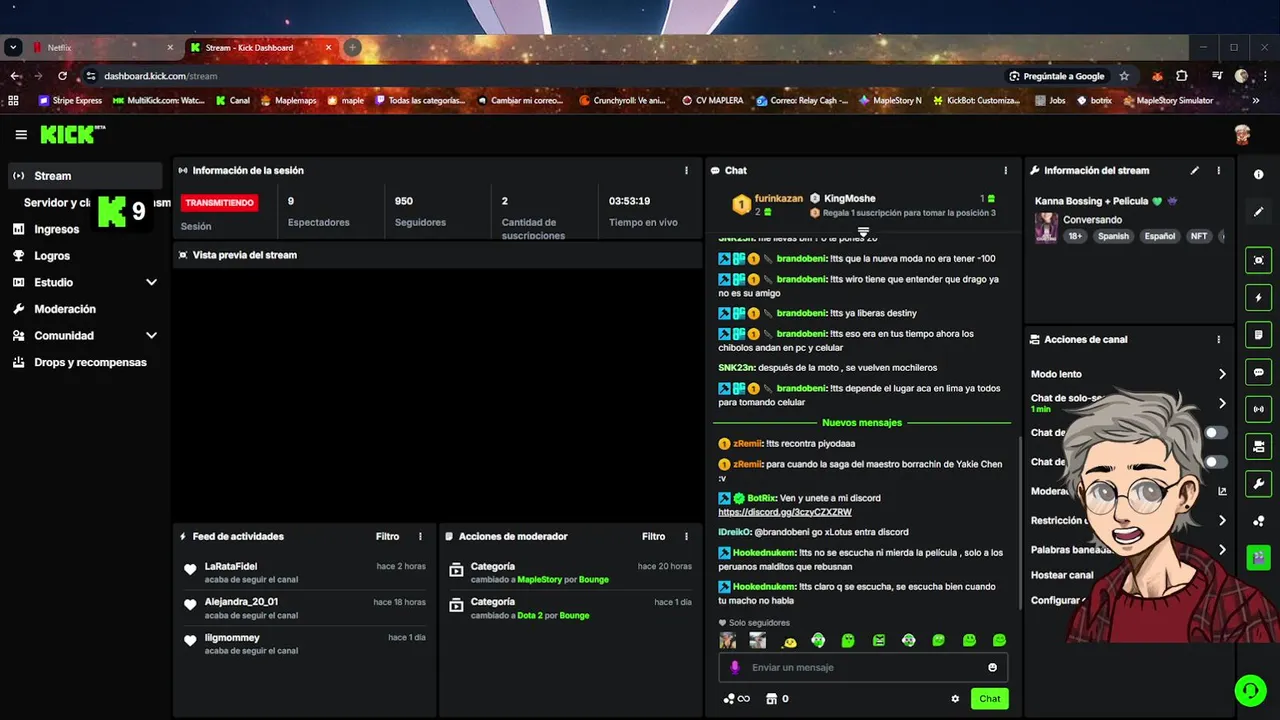Open options menu of Acciones de moderador
The height and width of the screenshot is (720, 1280).
click(686, 537)
